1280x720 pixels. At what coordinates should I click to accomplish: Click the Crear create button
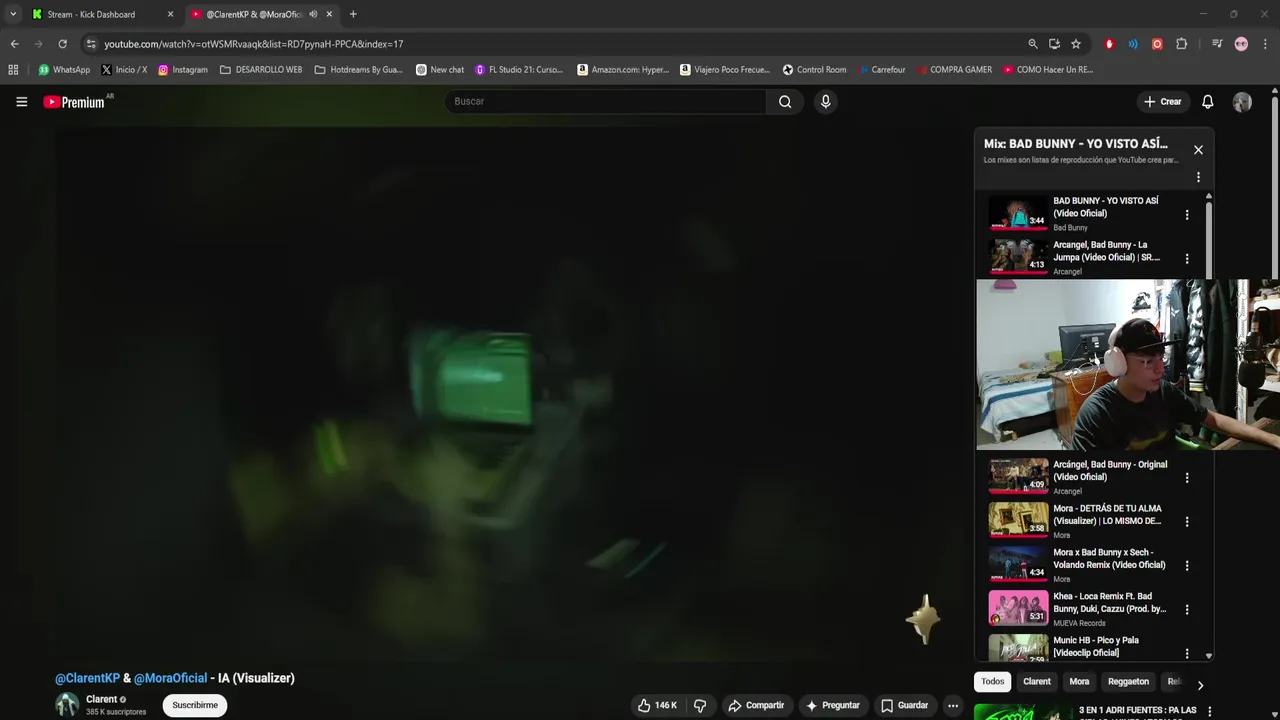point(1163,101)
